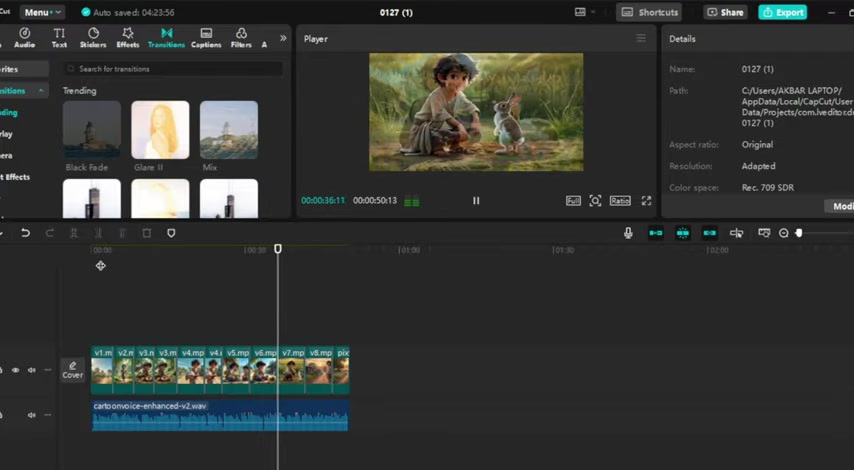Expand more tabs with double chevron
Image resolution: width=854 pixels, height=470 pixels.
(283, 38)
